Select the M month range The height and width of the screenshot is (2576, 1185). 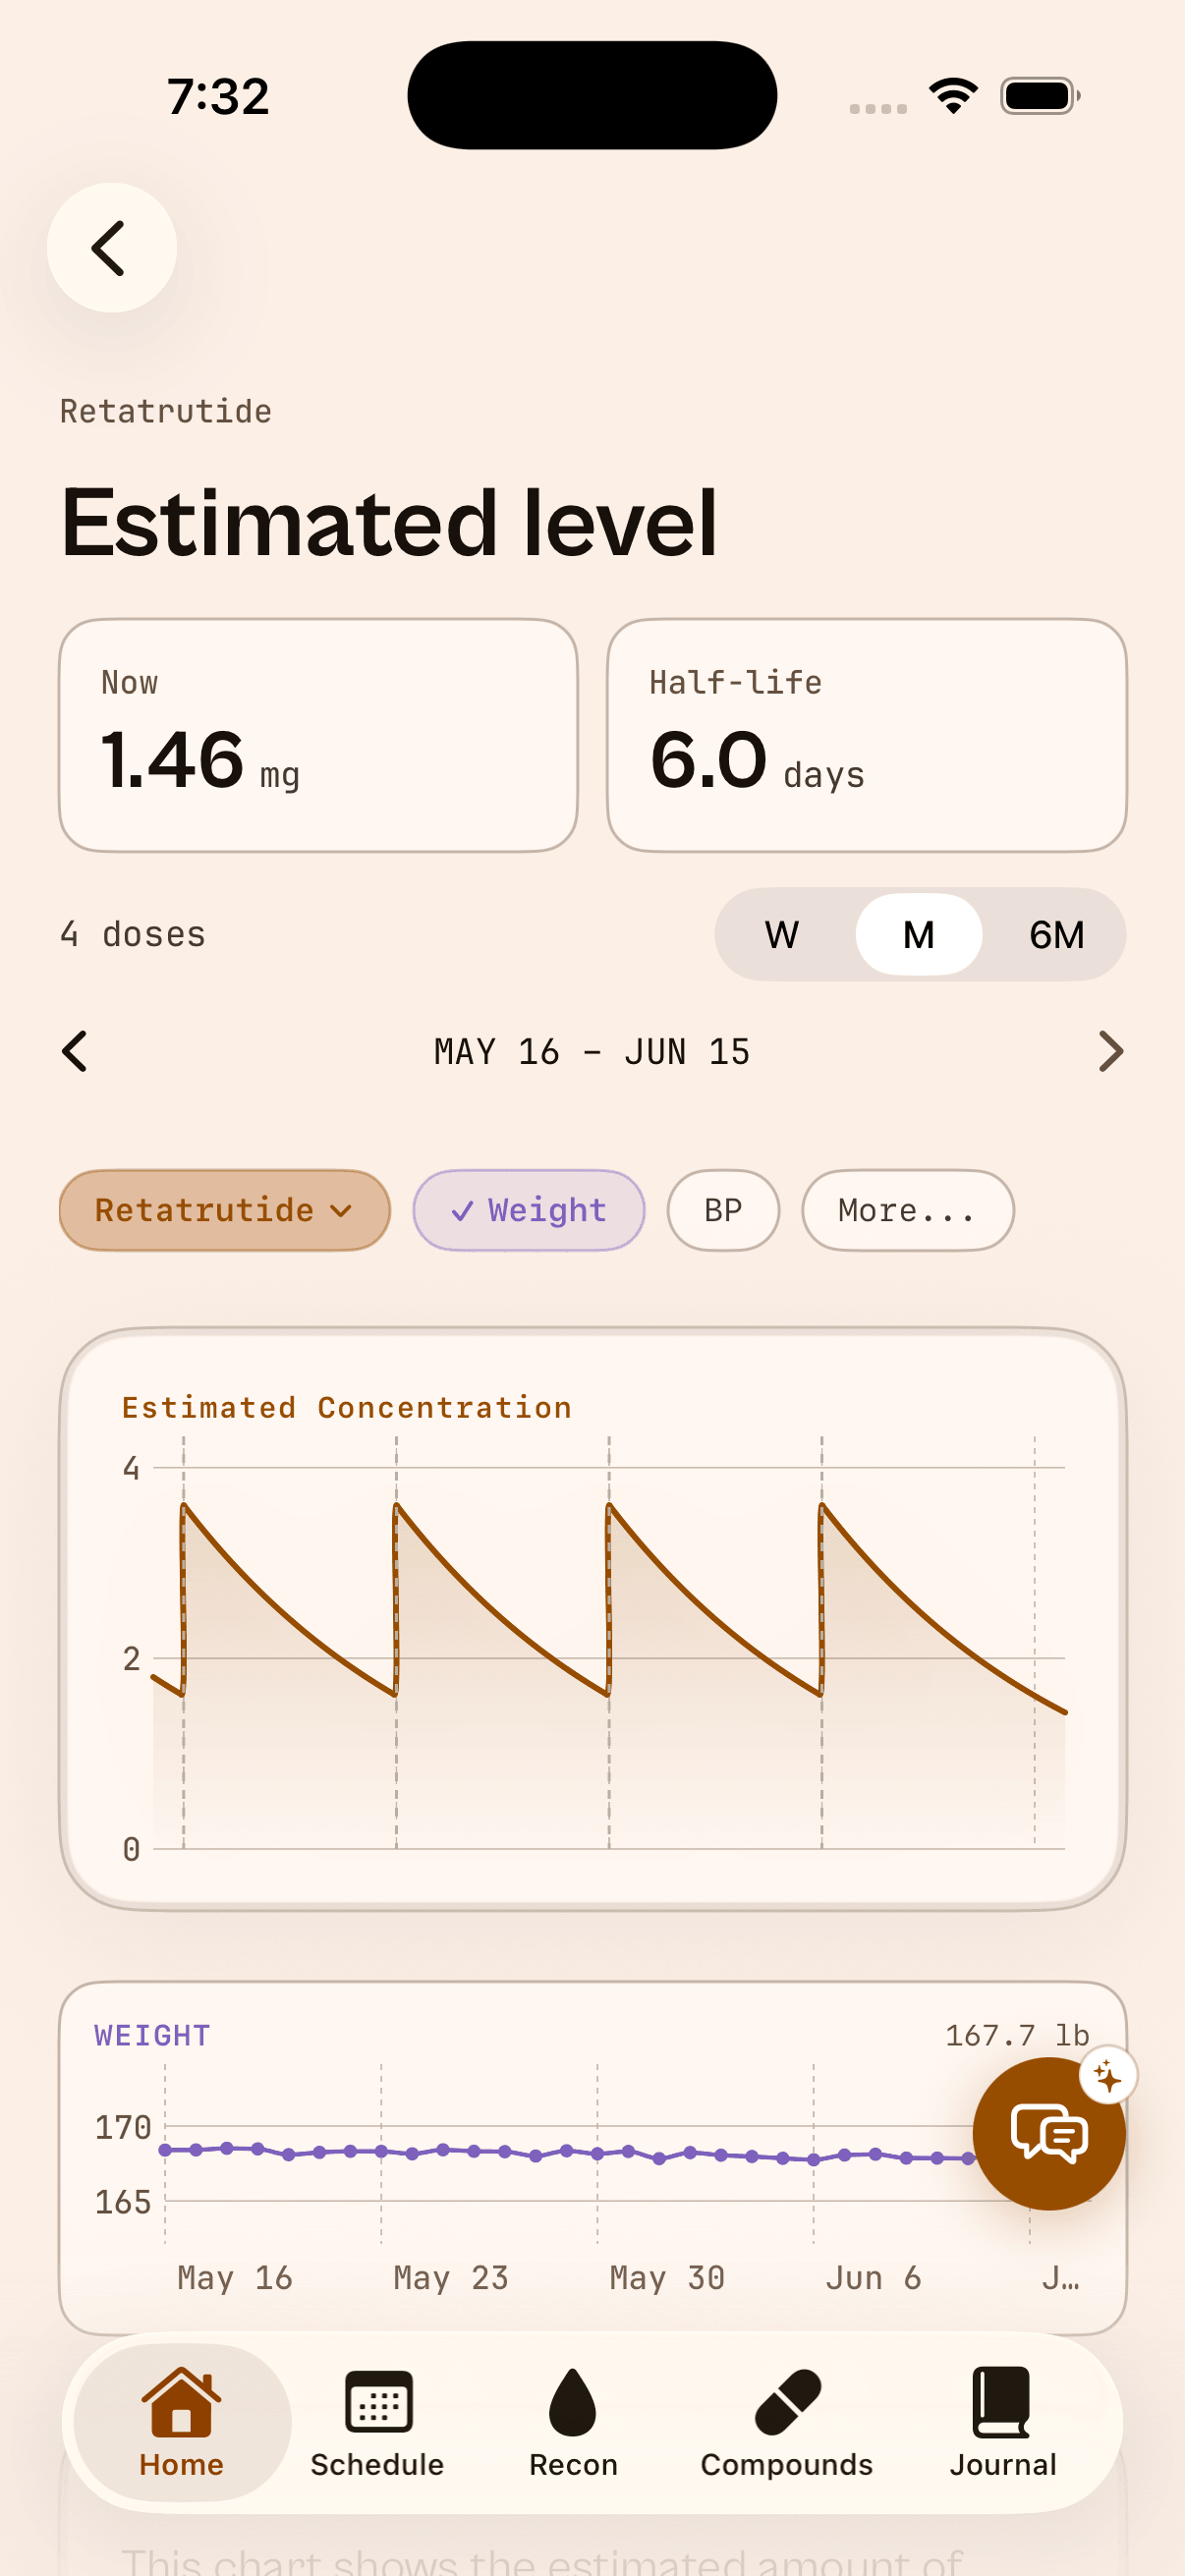918,935
